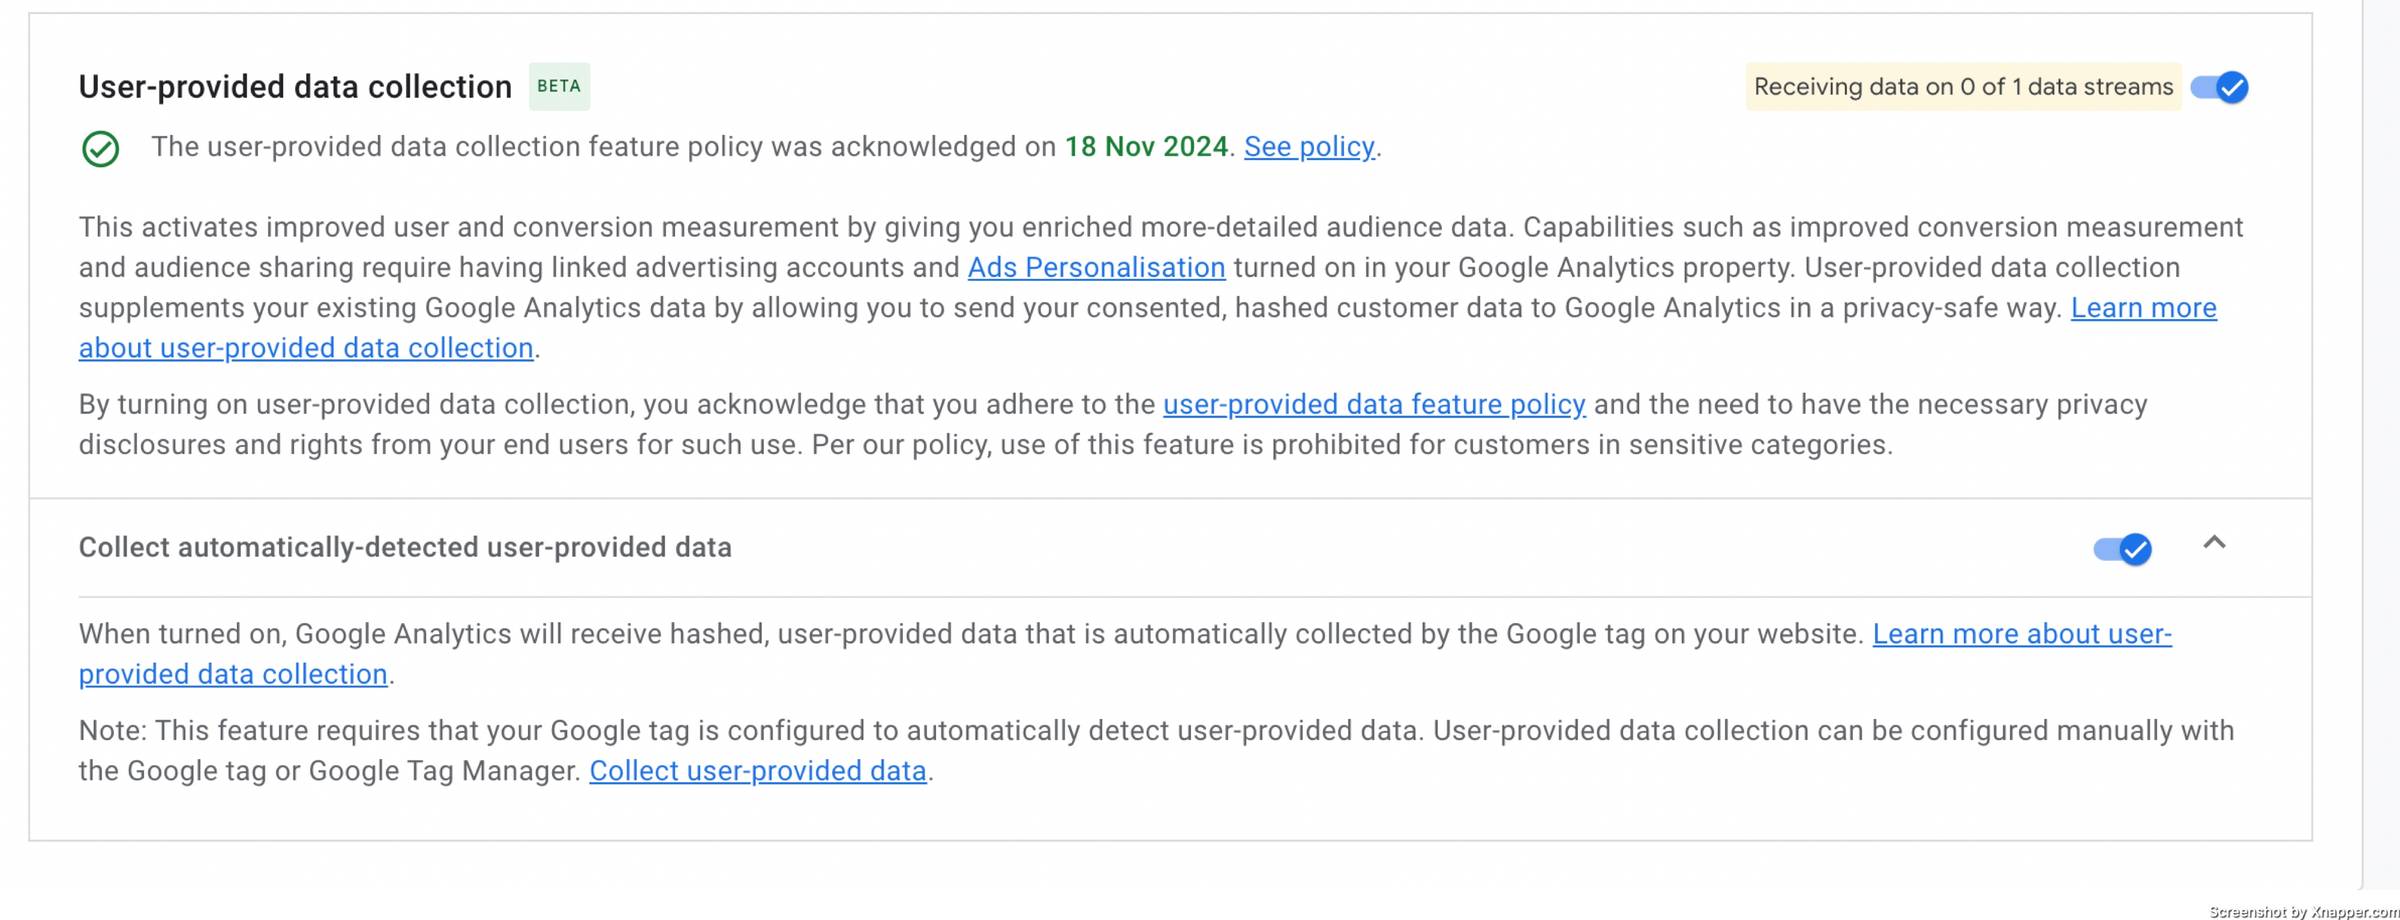Disable the Collect automatically-detected user-provided data toggle
Screen dimensions: 2400x920
tap(2122, 549)
